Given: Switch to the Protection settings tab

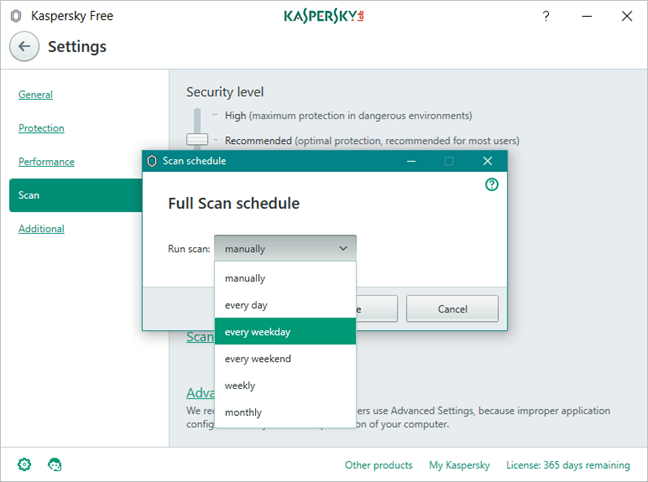Looking at the screenshot, I should 41,128.
